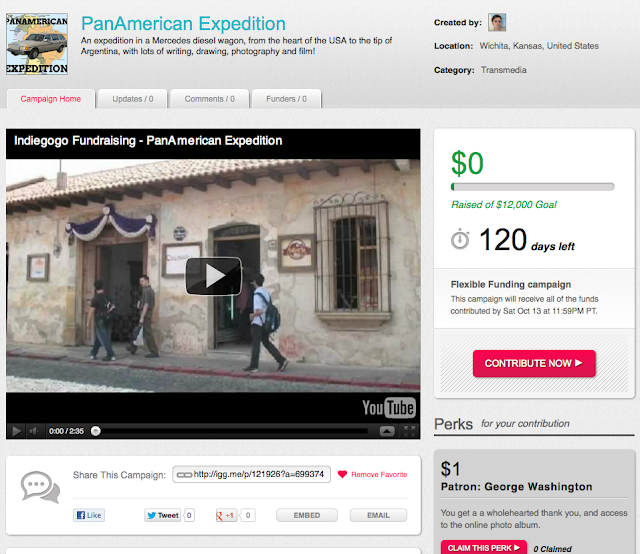Open the campaign creator's avatar
The image size is (640, 554).
point(497,22)
